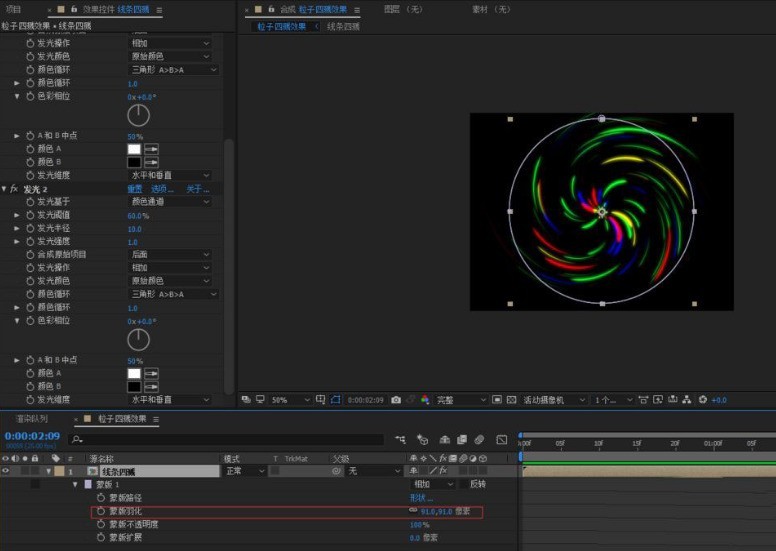Select the 线条四溅 viewer tab
Image resolution: width=776 pixels, height=551 pixels.
343,27
